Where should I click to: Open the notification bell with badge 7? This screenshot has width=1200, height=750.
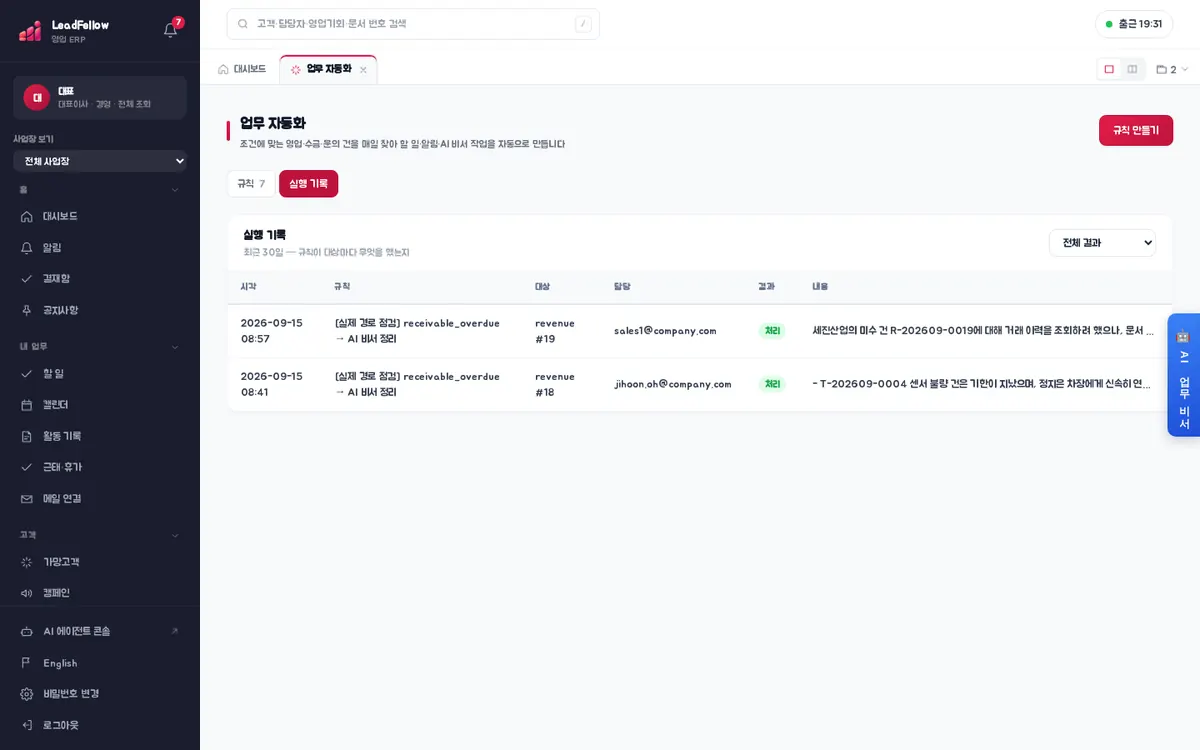tap(171, 29)
